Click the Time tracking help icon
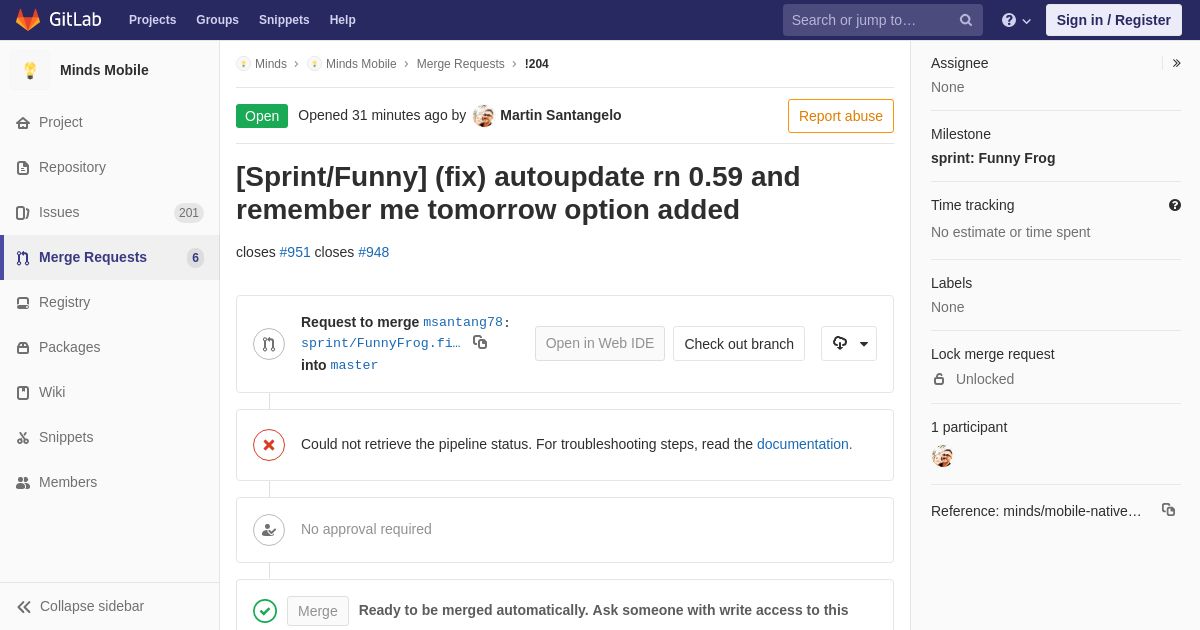The height and width of the screenshot is (630, 1200). (x=1175, y=205)
